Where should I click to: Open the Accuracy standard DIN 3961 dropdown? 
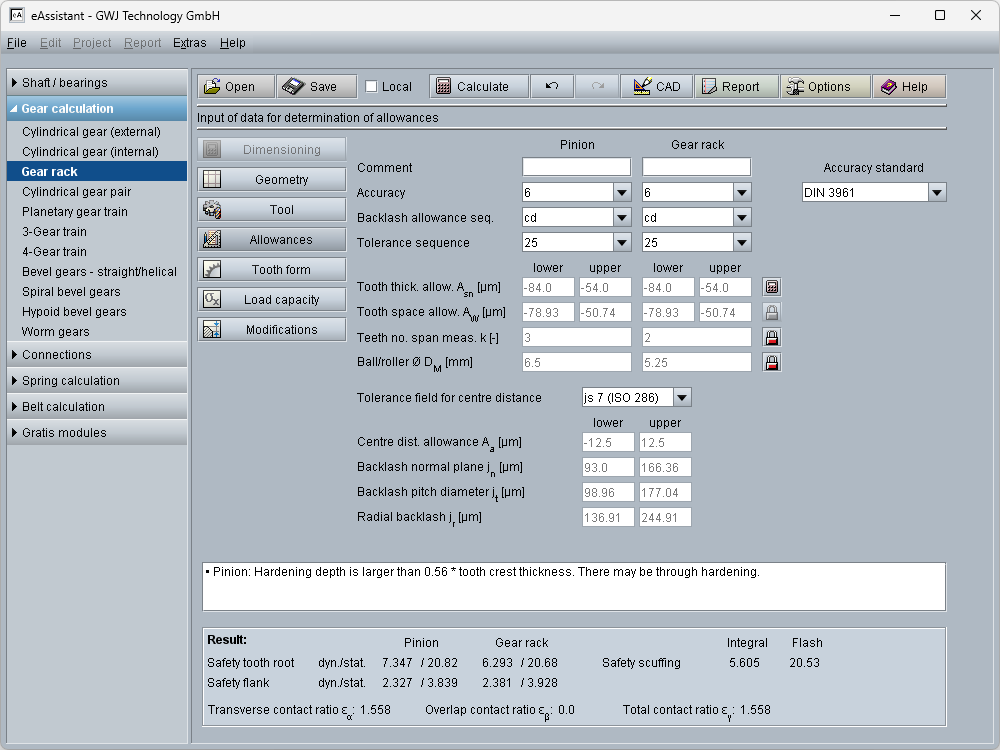[936, 192]
